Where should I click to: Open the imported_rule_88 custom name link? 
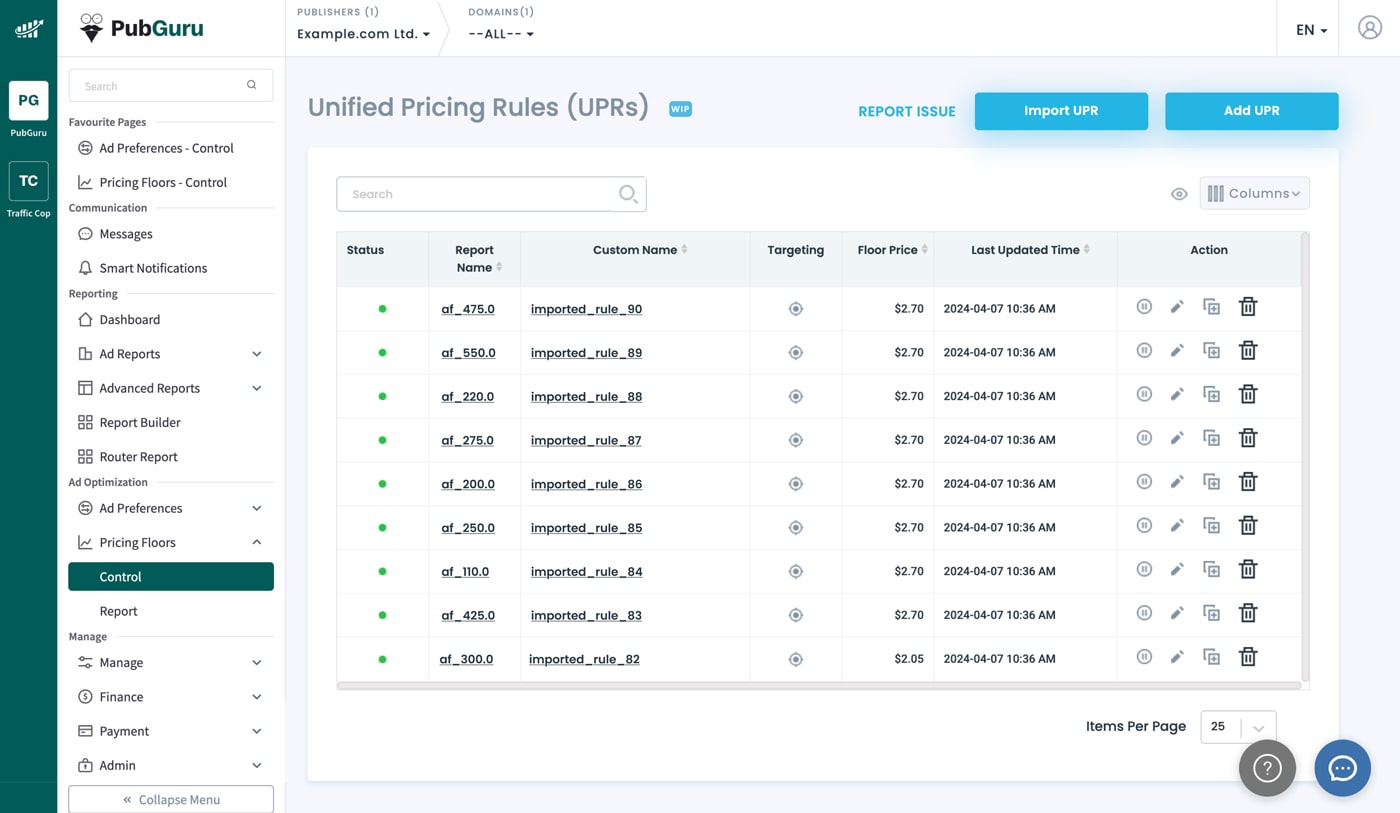point(586,397)
